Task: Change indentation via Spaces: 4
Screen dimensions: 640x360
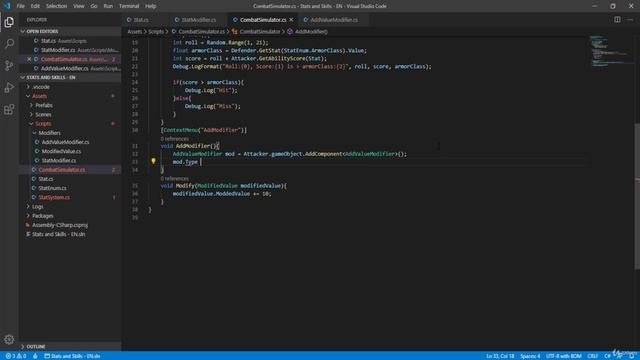Action: click(x=530, y=356)
